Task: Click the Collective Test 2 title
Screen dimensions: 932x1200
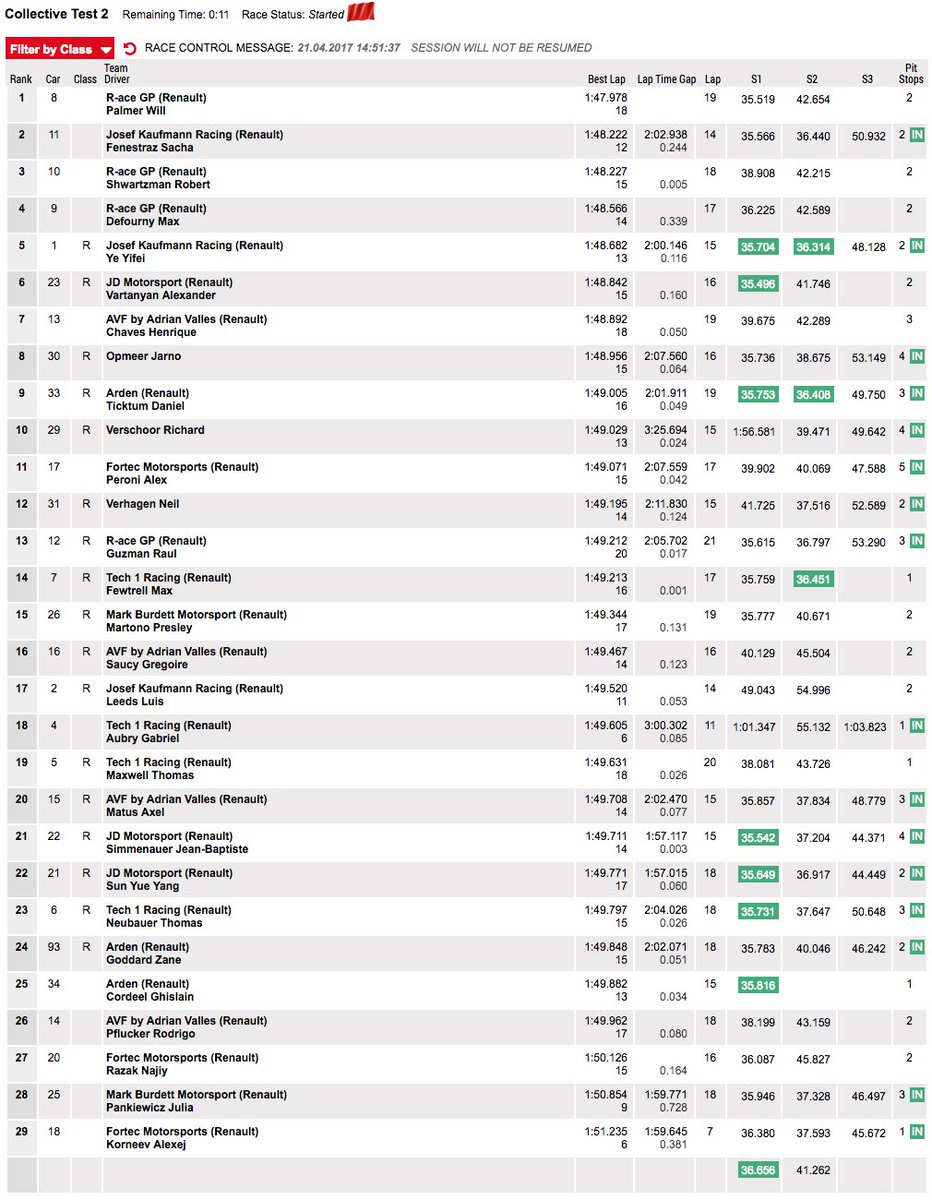Action: 57,15
